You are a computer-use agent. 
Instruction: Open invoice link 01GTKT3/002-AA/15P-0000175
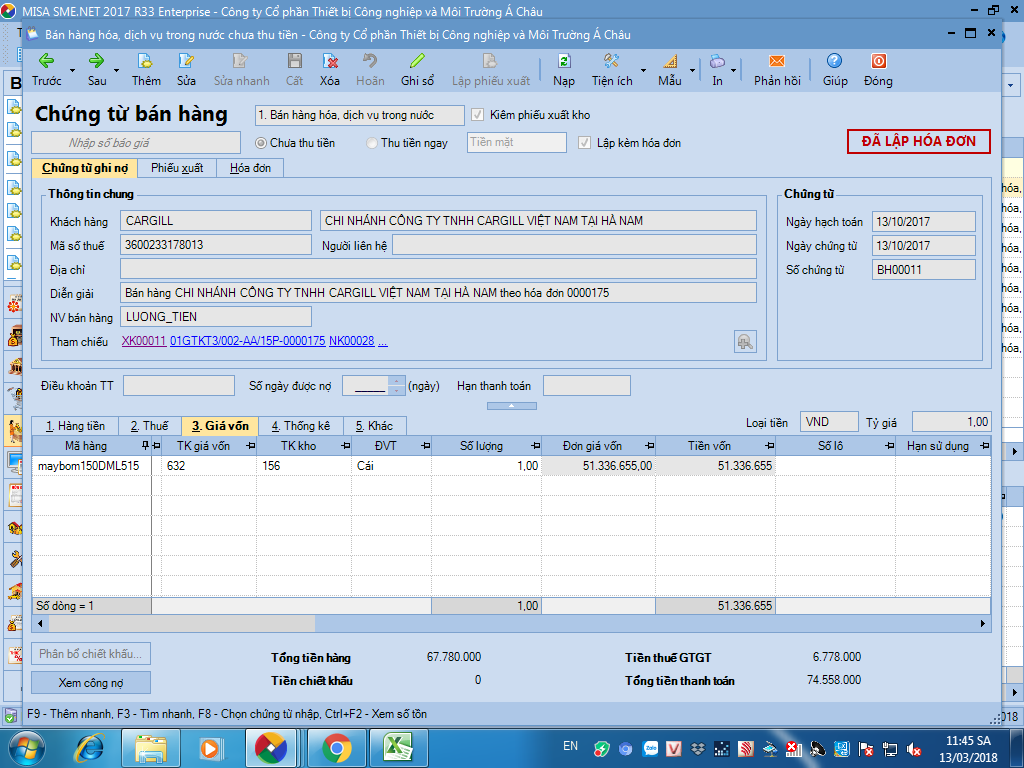(248, 341)
